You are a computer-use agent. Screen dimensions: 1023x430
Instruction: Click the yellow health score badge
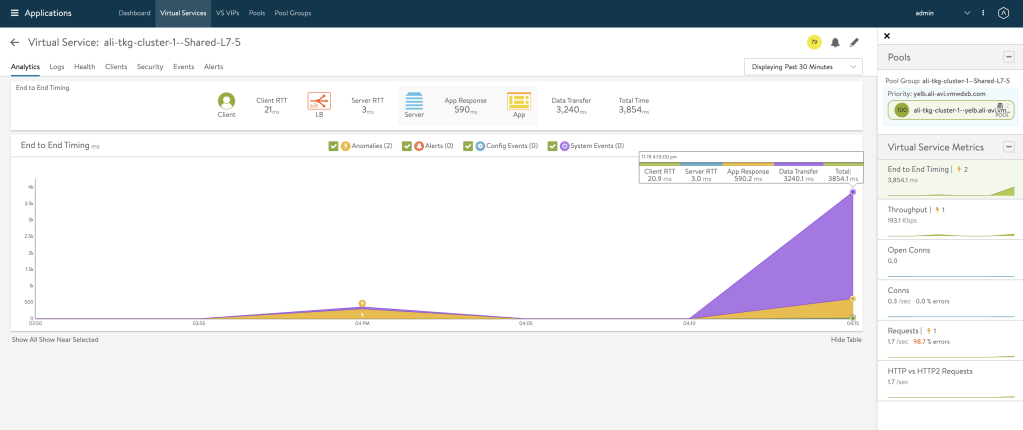(x=814, y=42)
